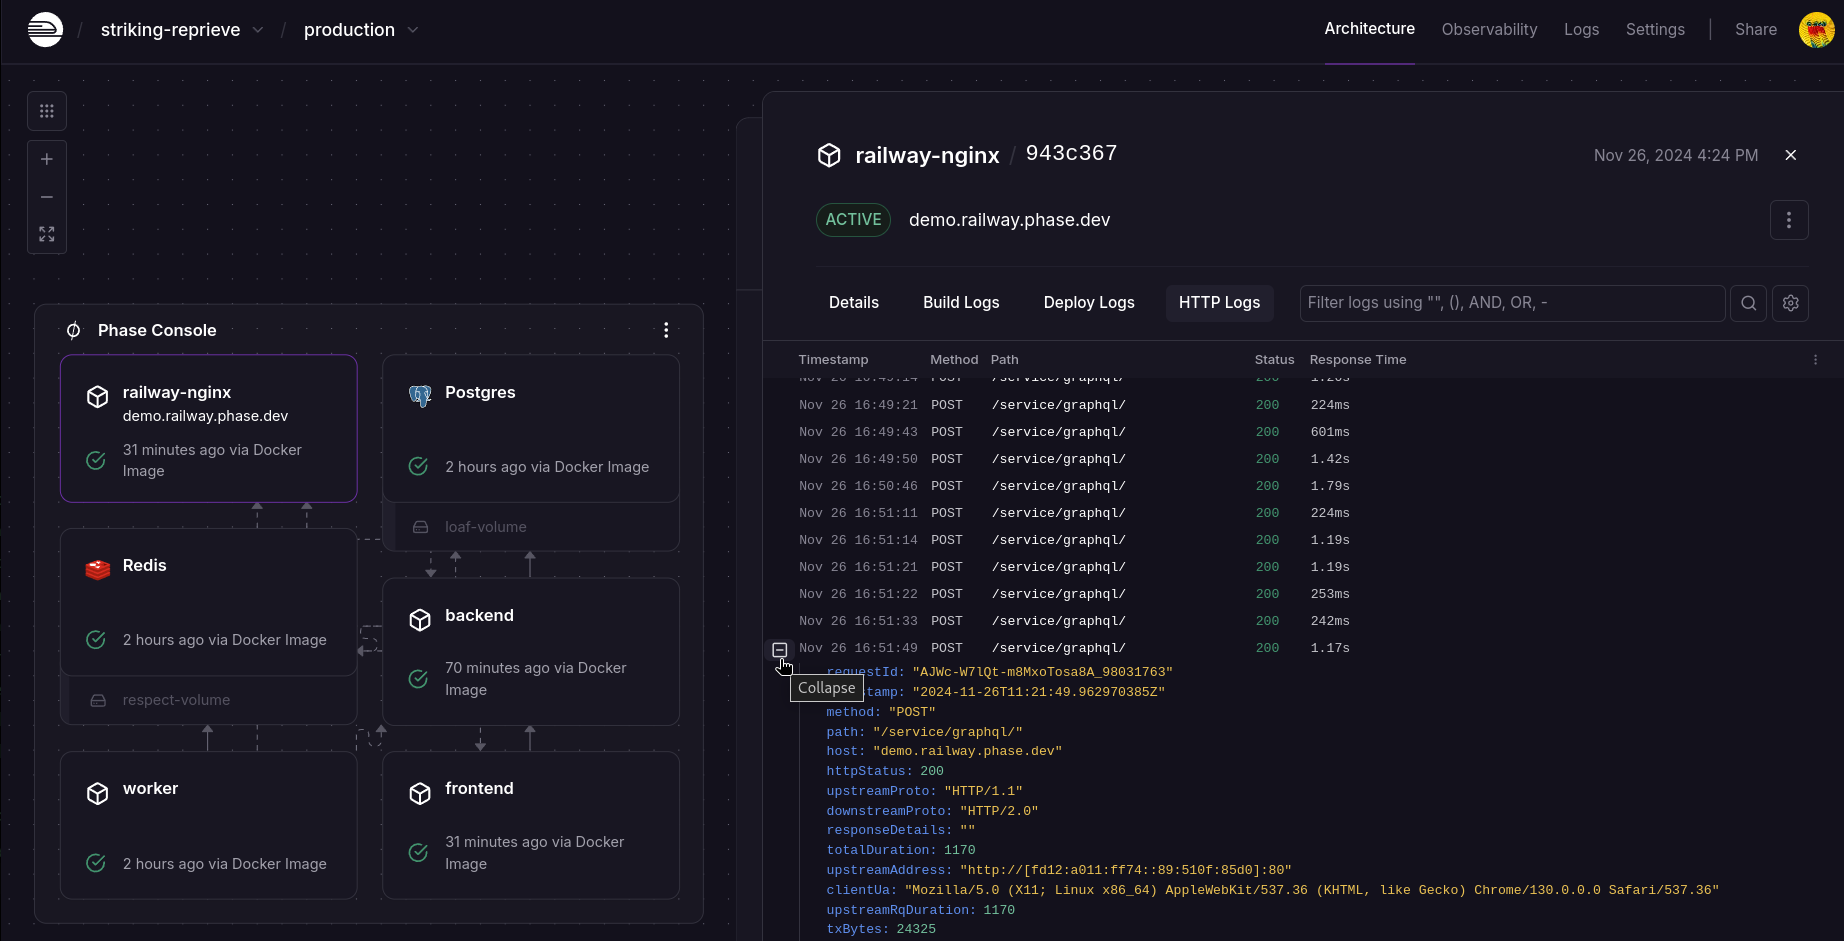
Task: Open the grid layout icon on the canvas toolbar
Action: [46, 111]
